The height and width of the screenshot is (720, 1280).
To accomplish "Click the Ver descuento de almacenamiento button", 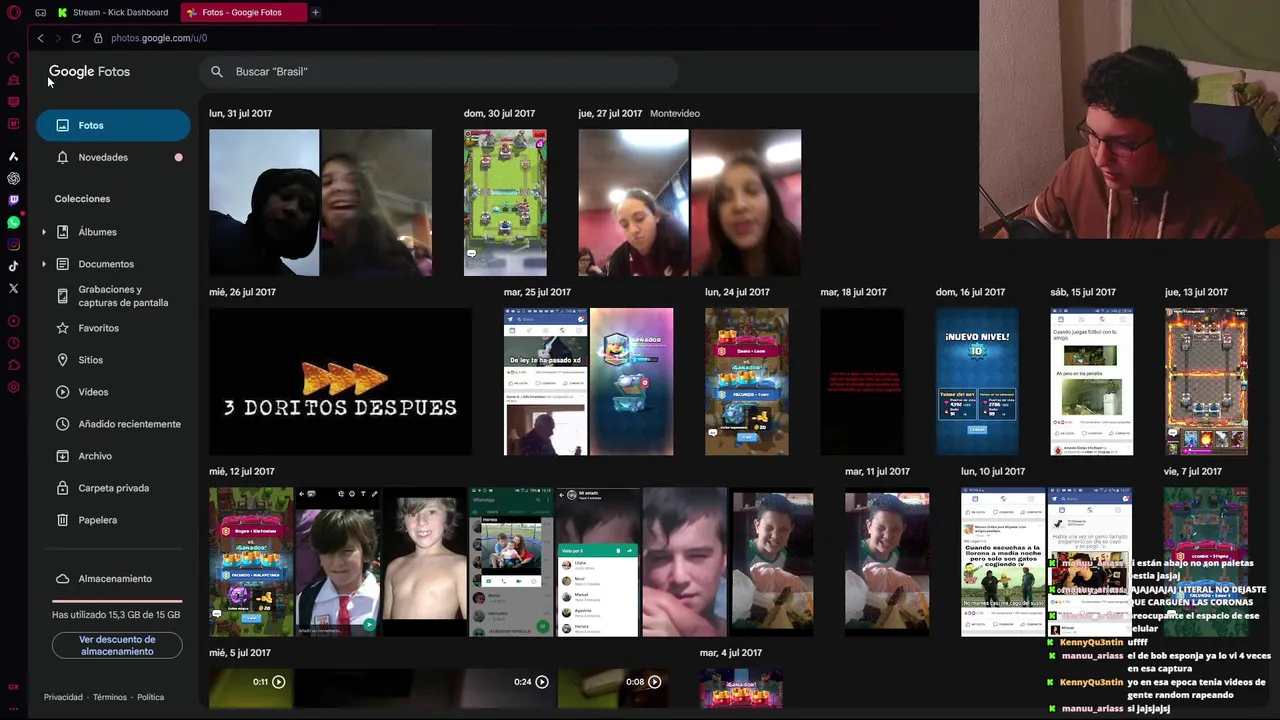I will (117, 645).
